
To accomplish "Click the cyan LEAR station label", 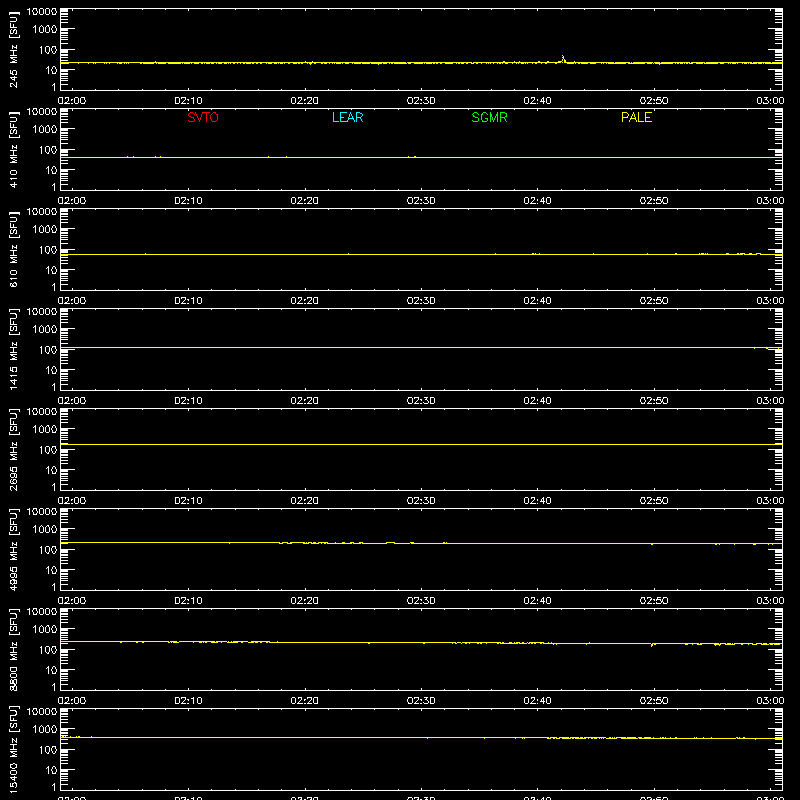I will [x=347, y=117].
